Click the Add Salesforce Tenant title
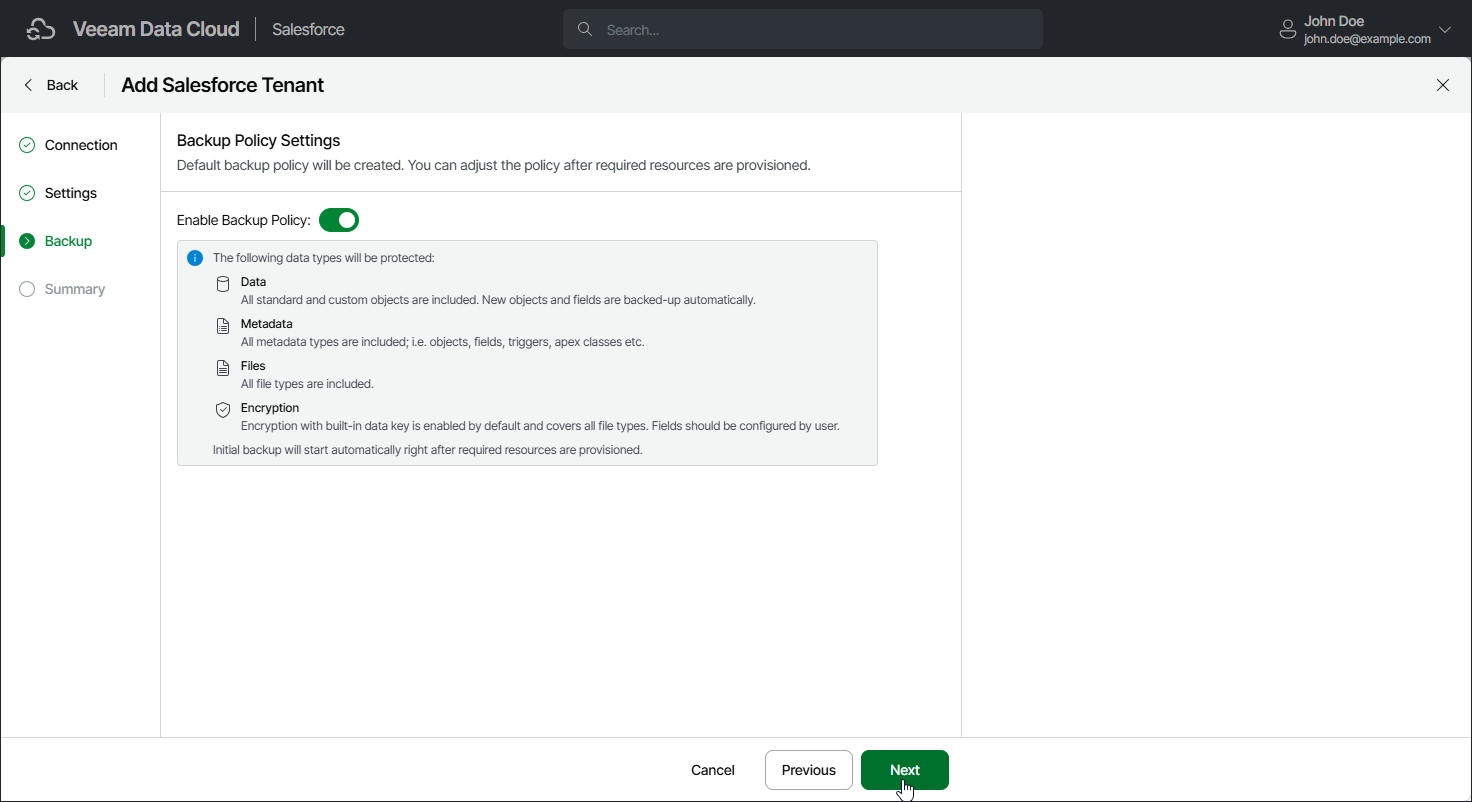Viewport: 1472px width, 802px height. 223,85
